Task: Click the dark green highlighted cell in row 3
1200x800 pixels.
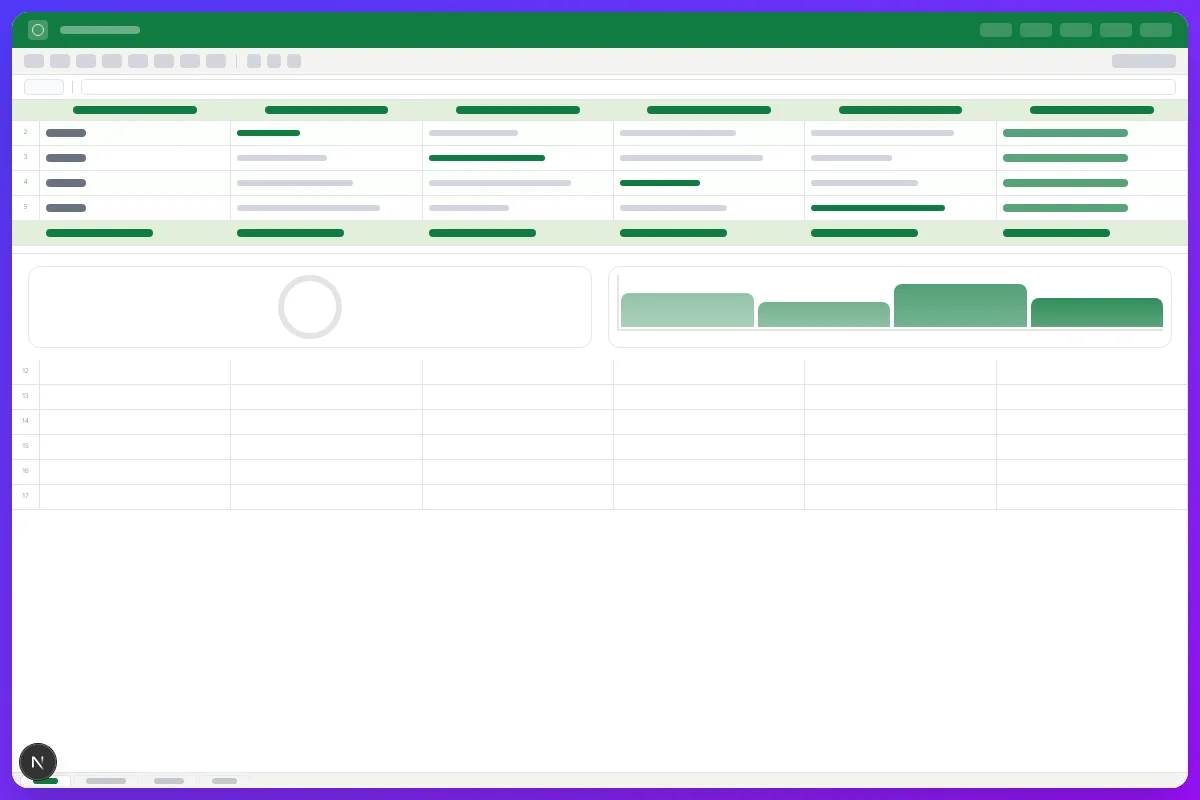Action: pyautogui.click(x=518, y=158)
